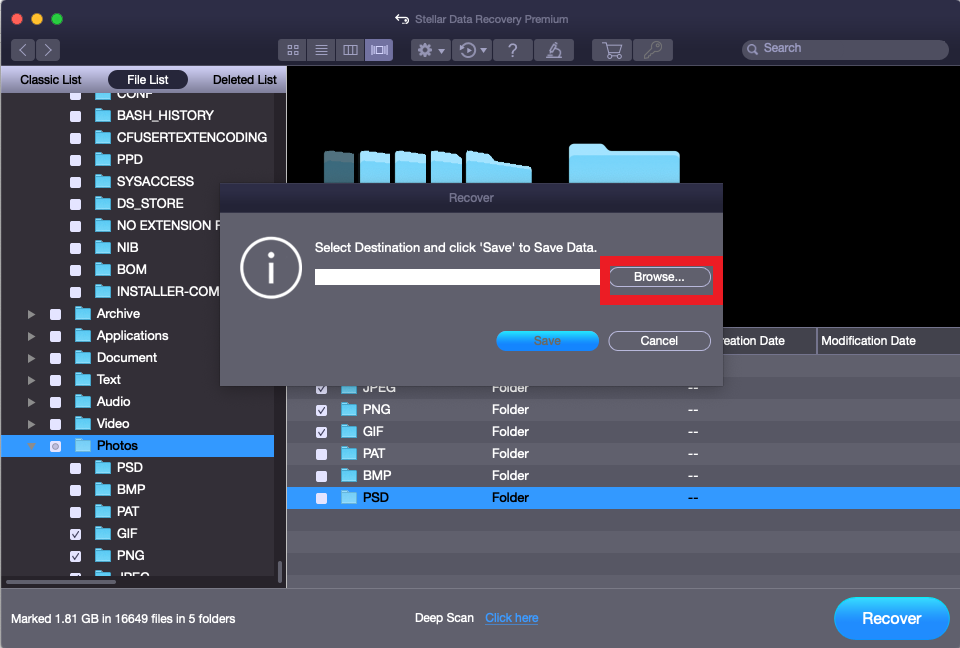
Task: Toggle the Photos folder checkbox
Action: click(56, 446)
